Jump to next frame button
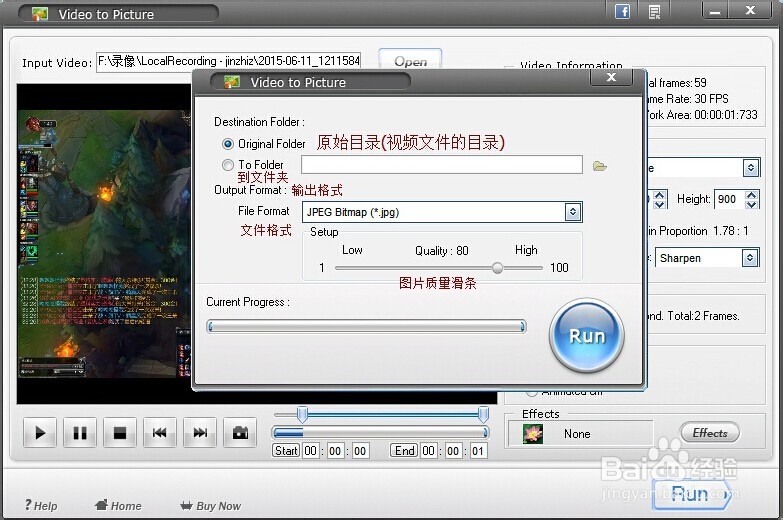 point(200,433)
